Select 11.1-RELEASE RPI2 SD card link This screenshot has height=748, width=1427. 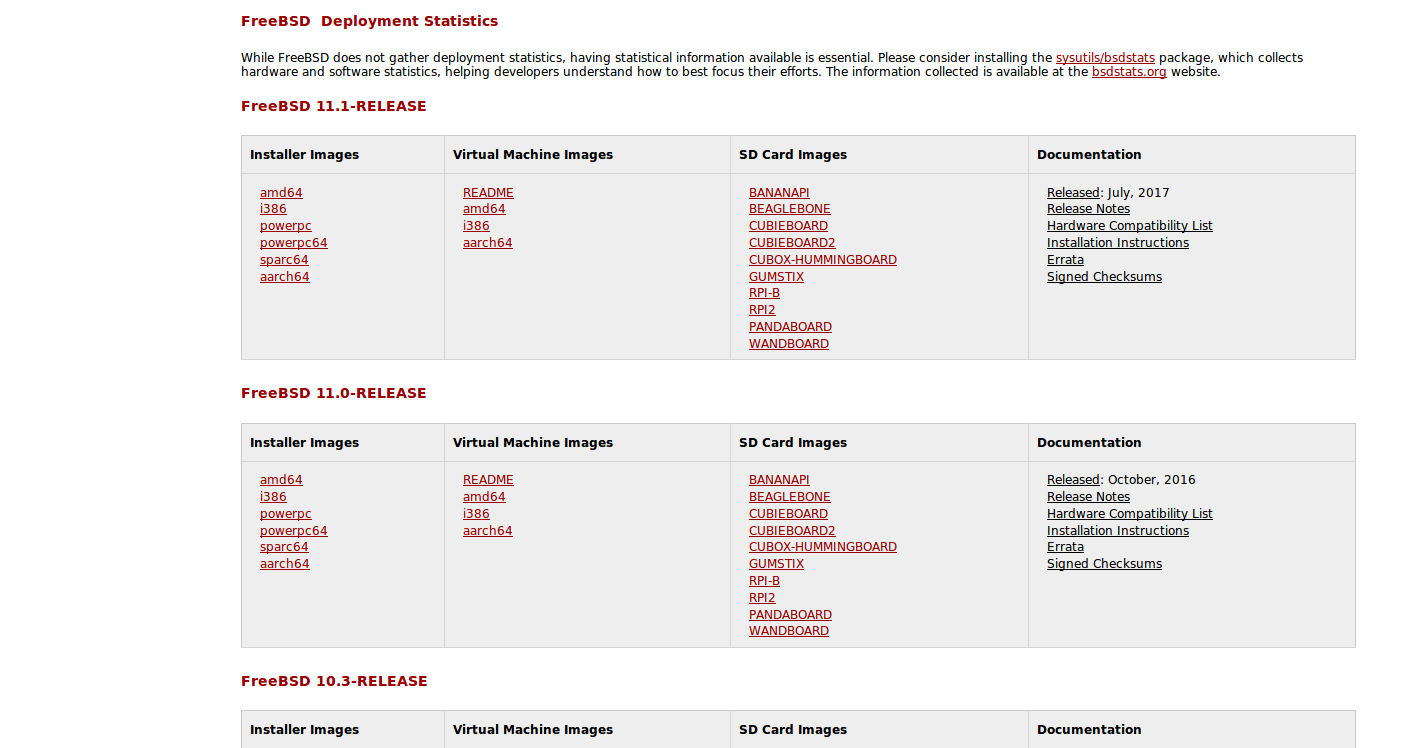coord(762,310)
